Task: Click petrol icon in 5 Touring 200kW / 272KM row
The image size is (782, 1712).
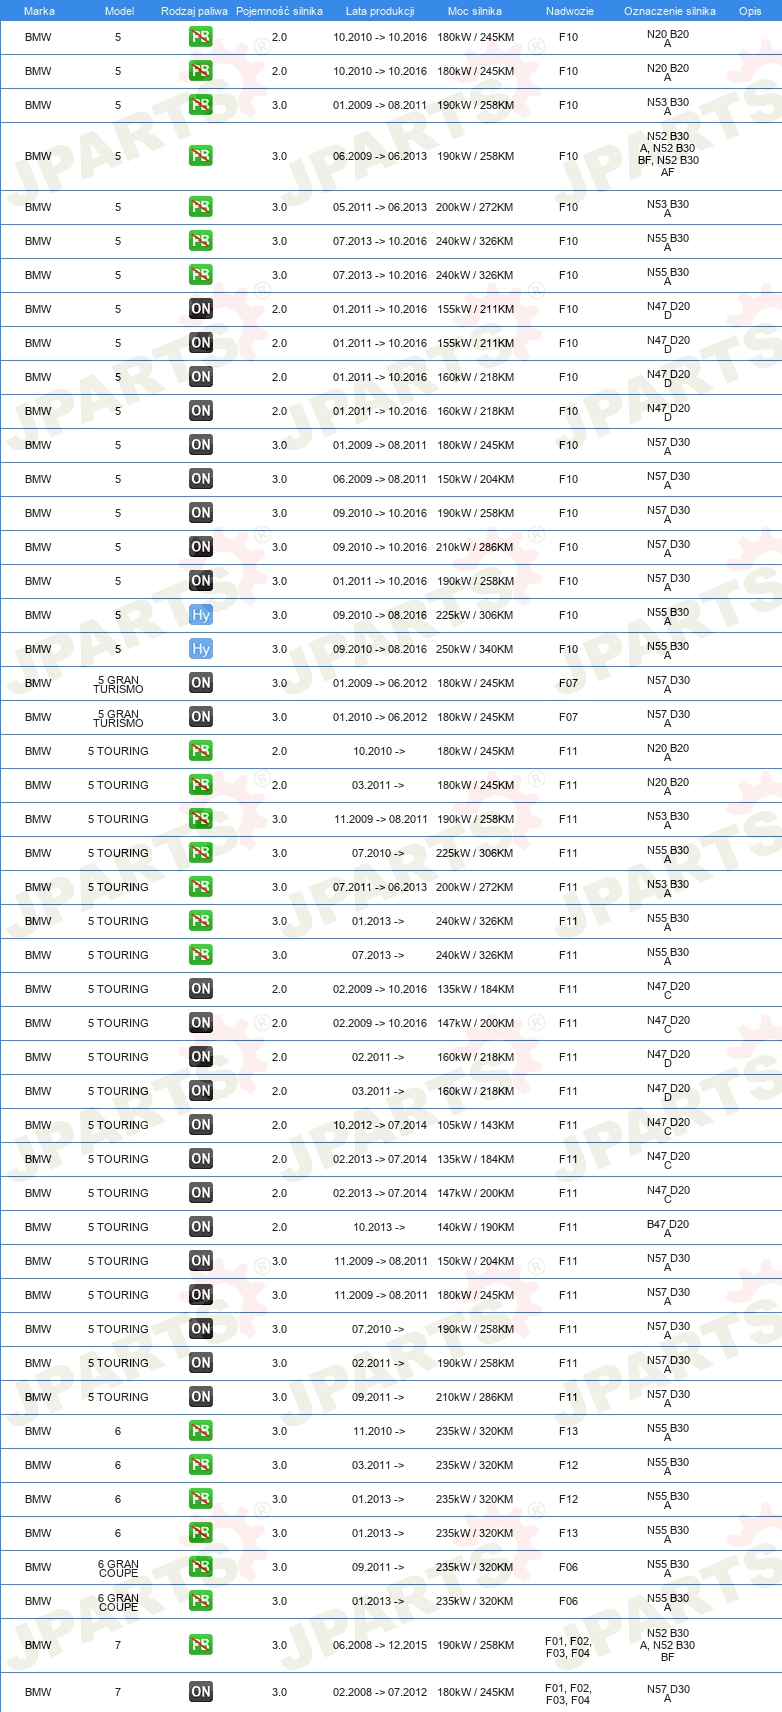Action: [x=201, y=887]
